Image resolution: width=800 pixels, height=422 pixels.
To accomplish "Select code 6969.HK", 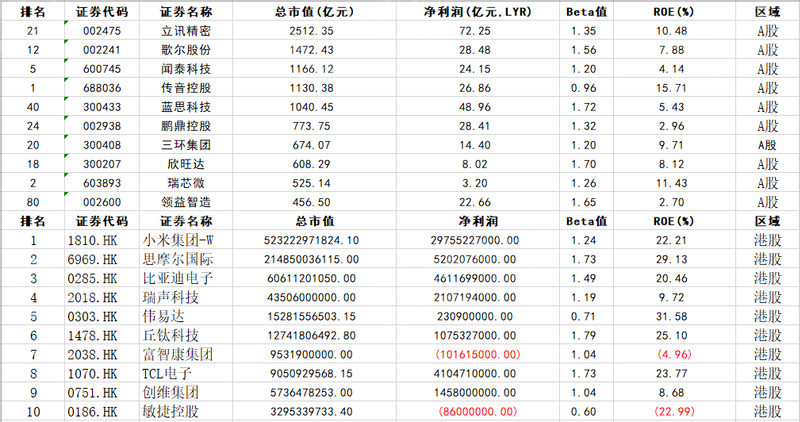I will point(102,259).
